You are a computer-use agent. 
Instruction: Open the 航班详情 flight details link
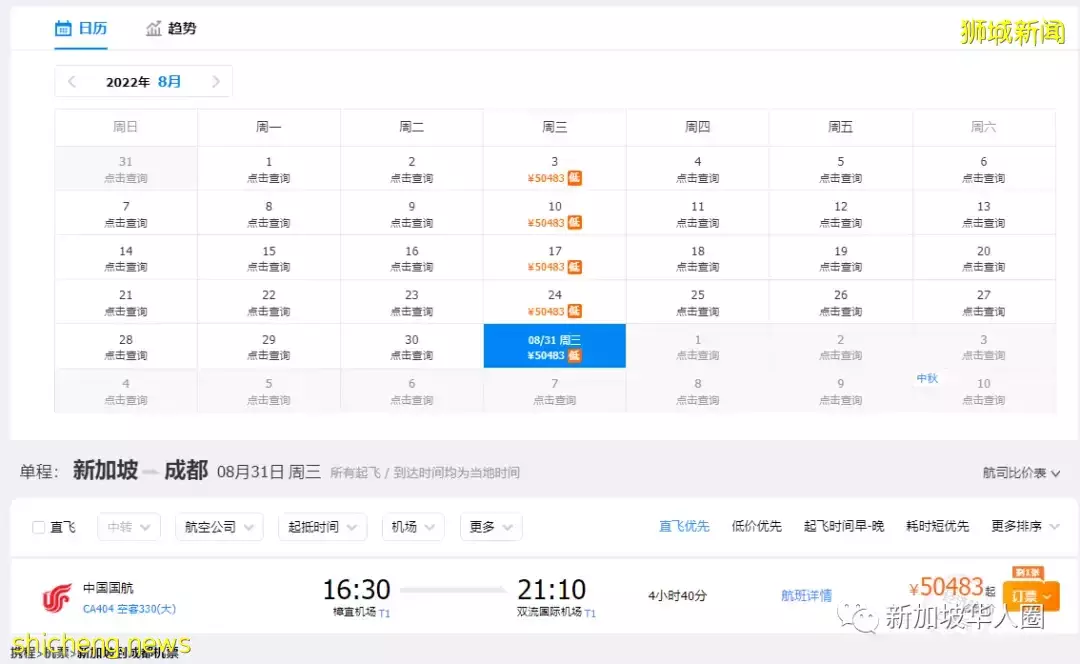807,594
